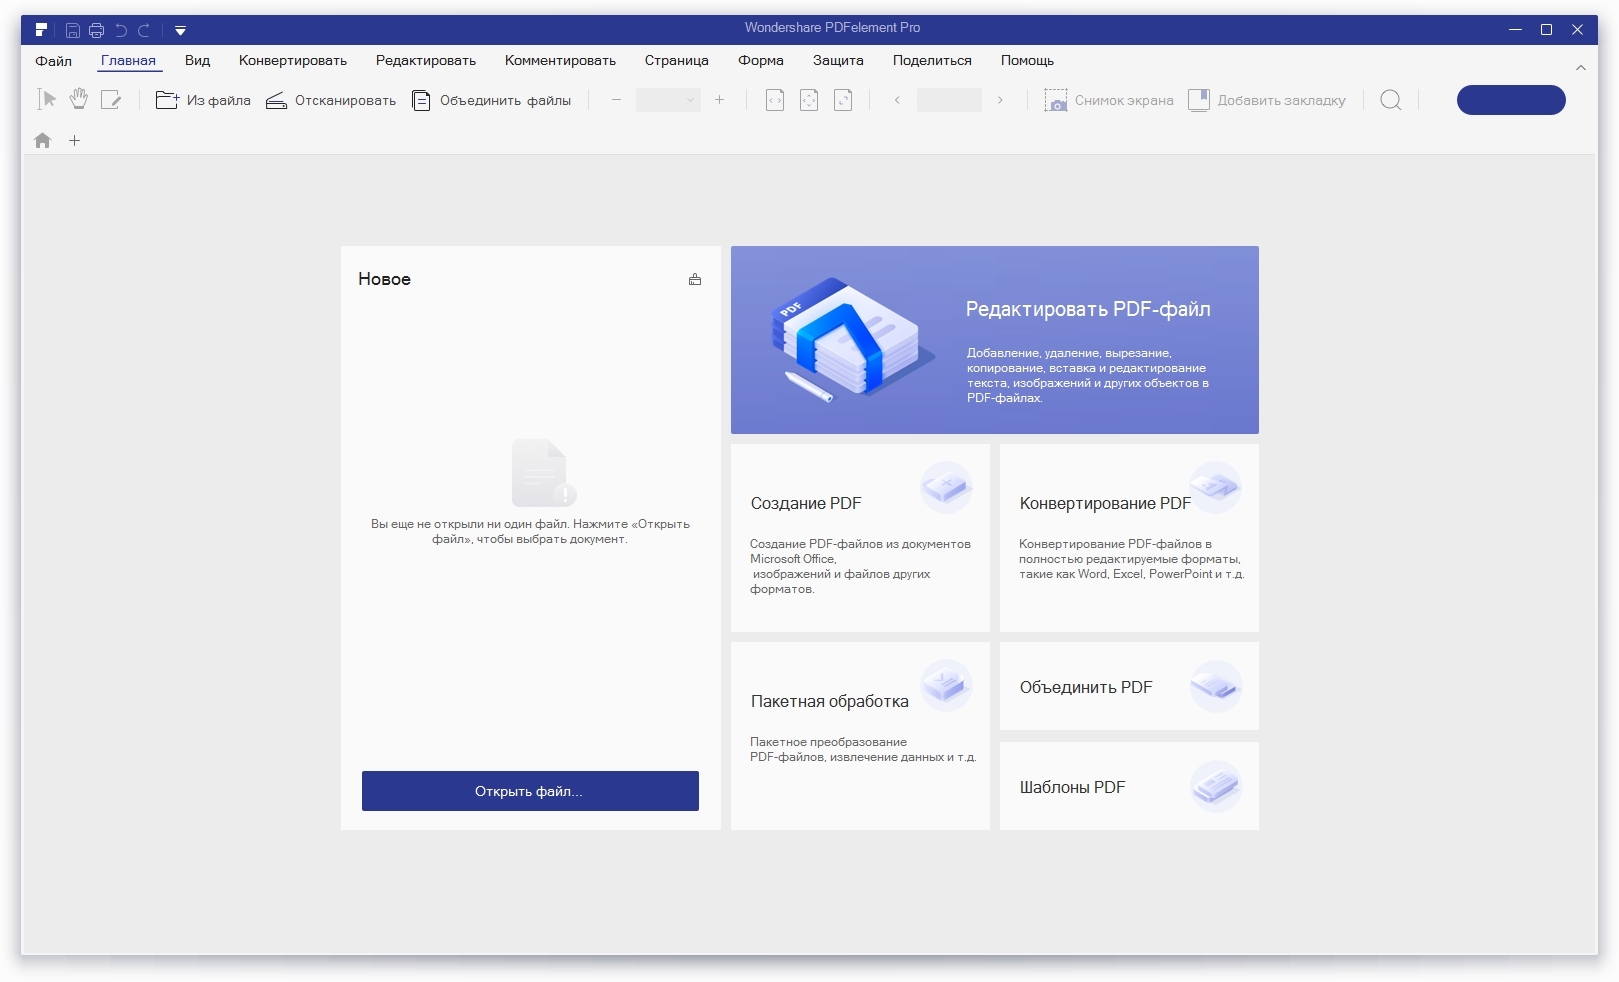
Task: Click the Пакетная обработка card icon
Action: pyautogui.click(x=946, y=686)
